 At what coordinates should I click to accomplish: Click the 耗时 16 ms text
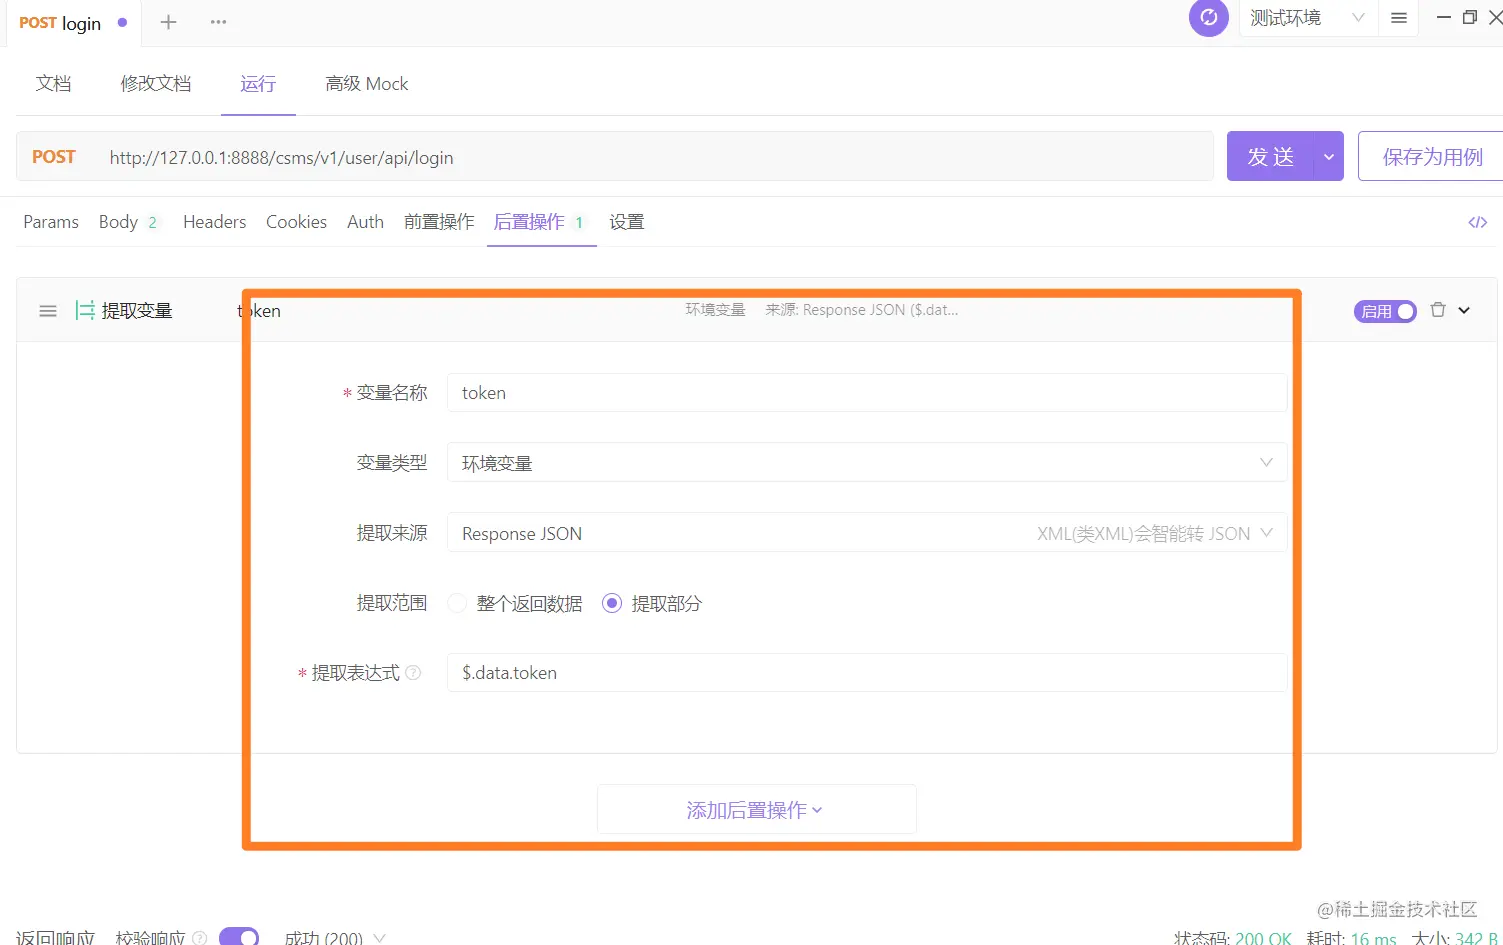pos(1351,938)
